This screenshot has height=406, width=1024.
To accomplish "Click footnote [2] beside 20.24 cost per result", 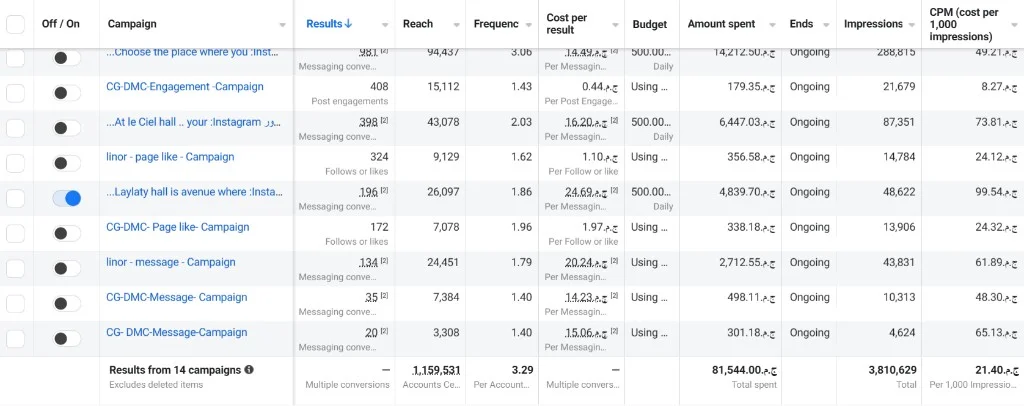I will [x=615, y=261].
